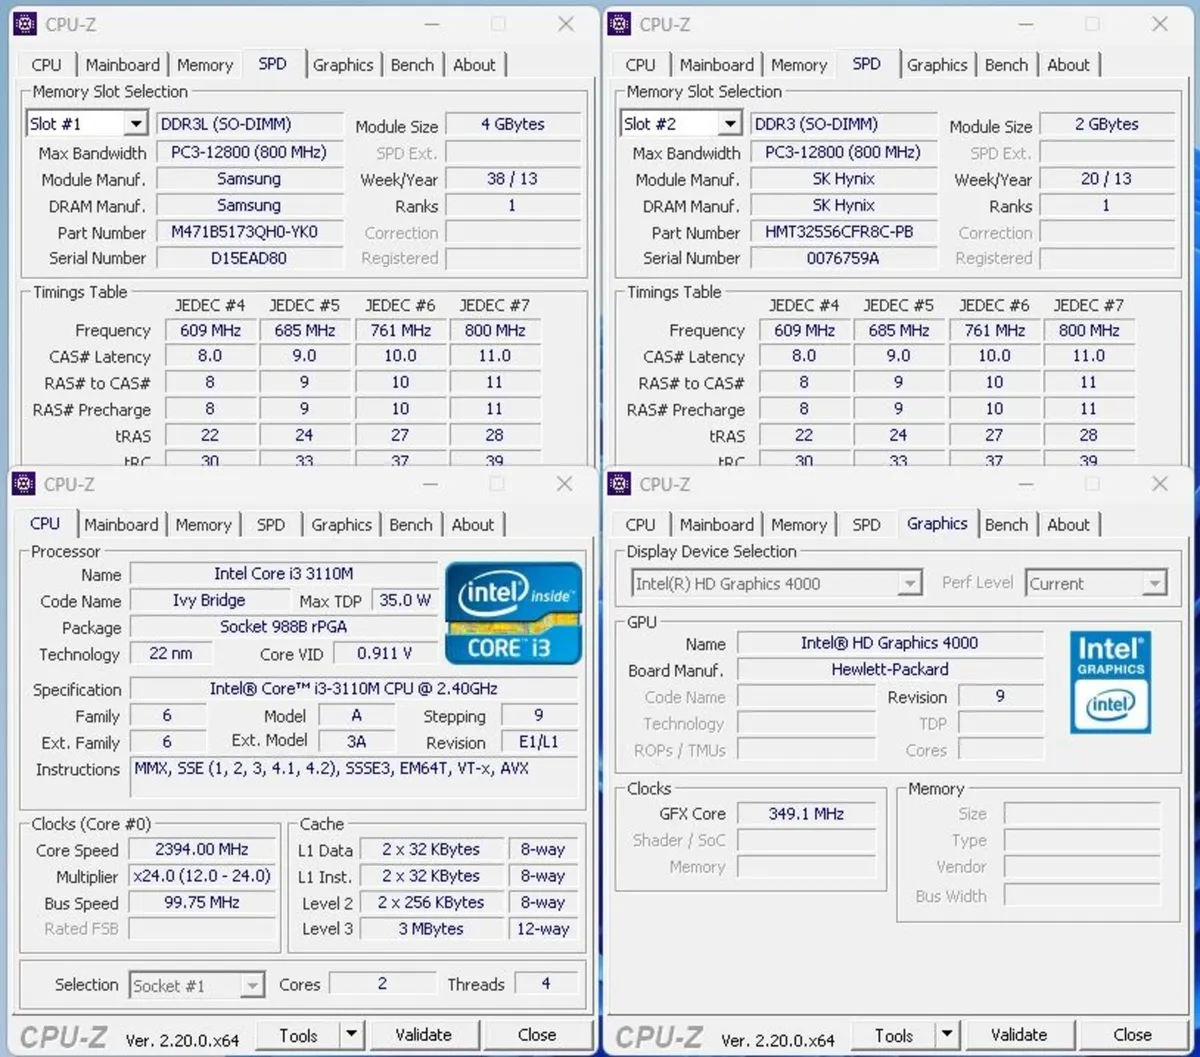
Task: Click Close button in the processor window
Action: [x=537, y=1035]
